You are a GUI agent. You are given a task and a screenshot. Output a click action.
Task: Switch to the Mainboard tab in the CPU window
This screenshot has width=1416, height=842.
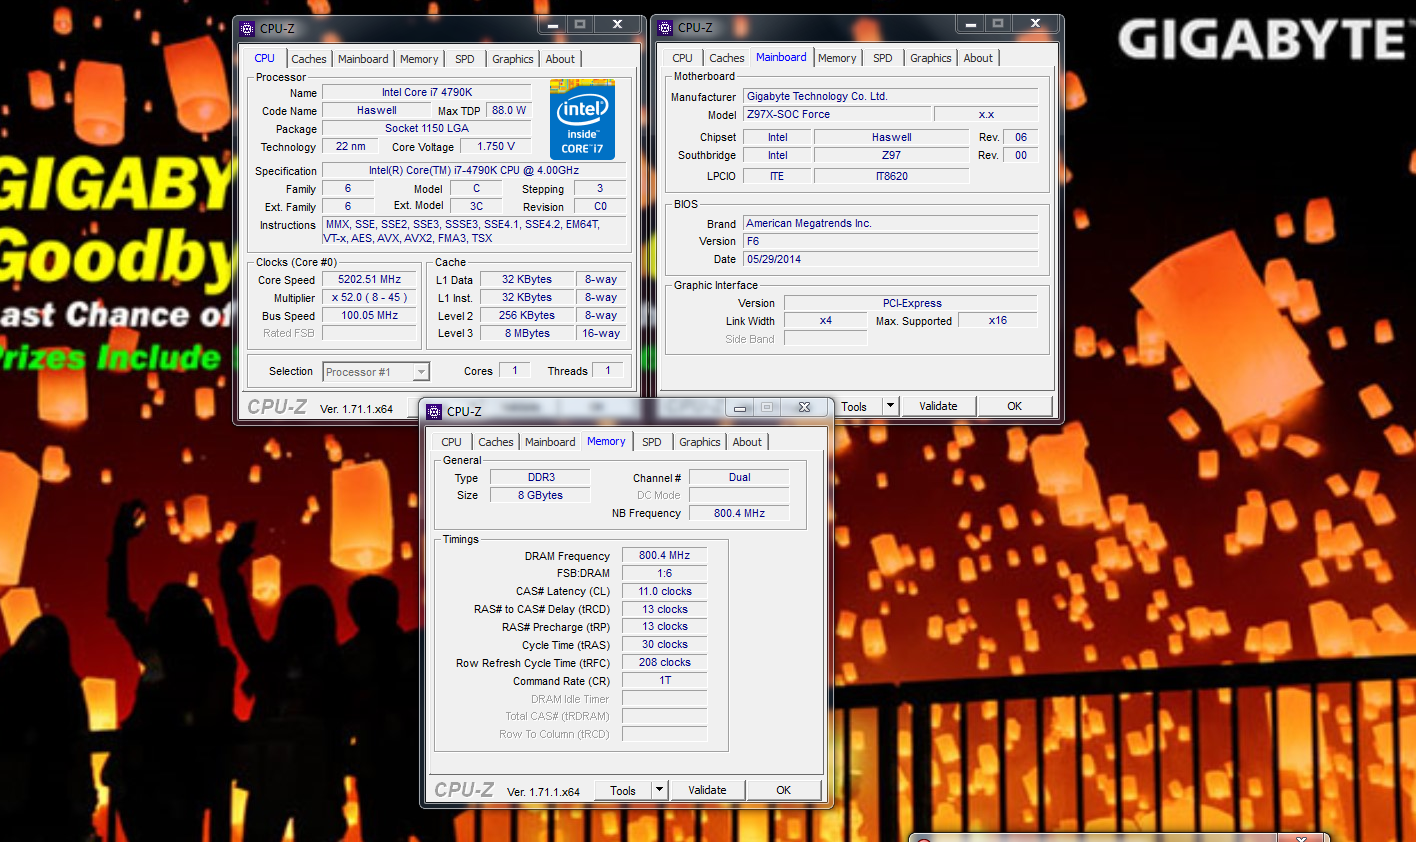[x=363, y=59]
